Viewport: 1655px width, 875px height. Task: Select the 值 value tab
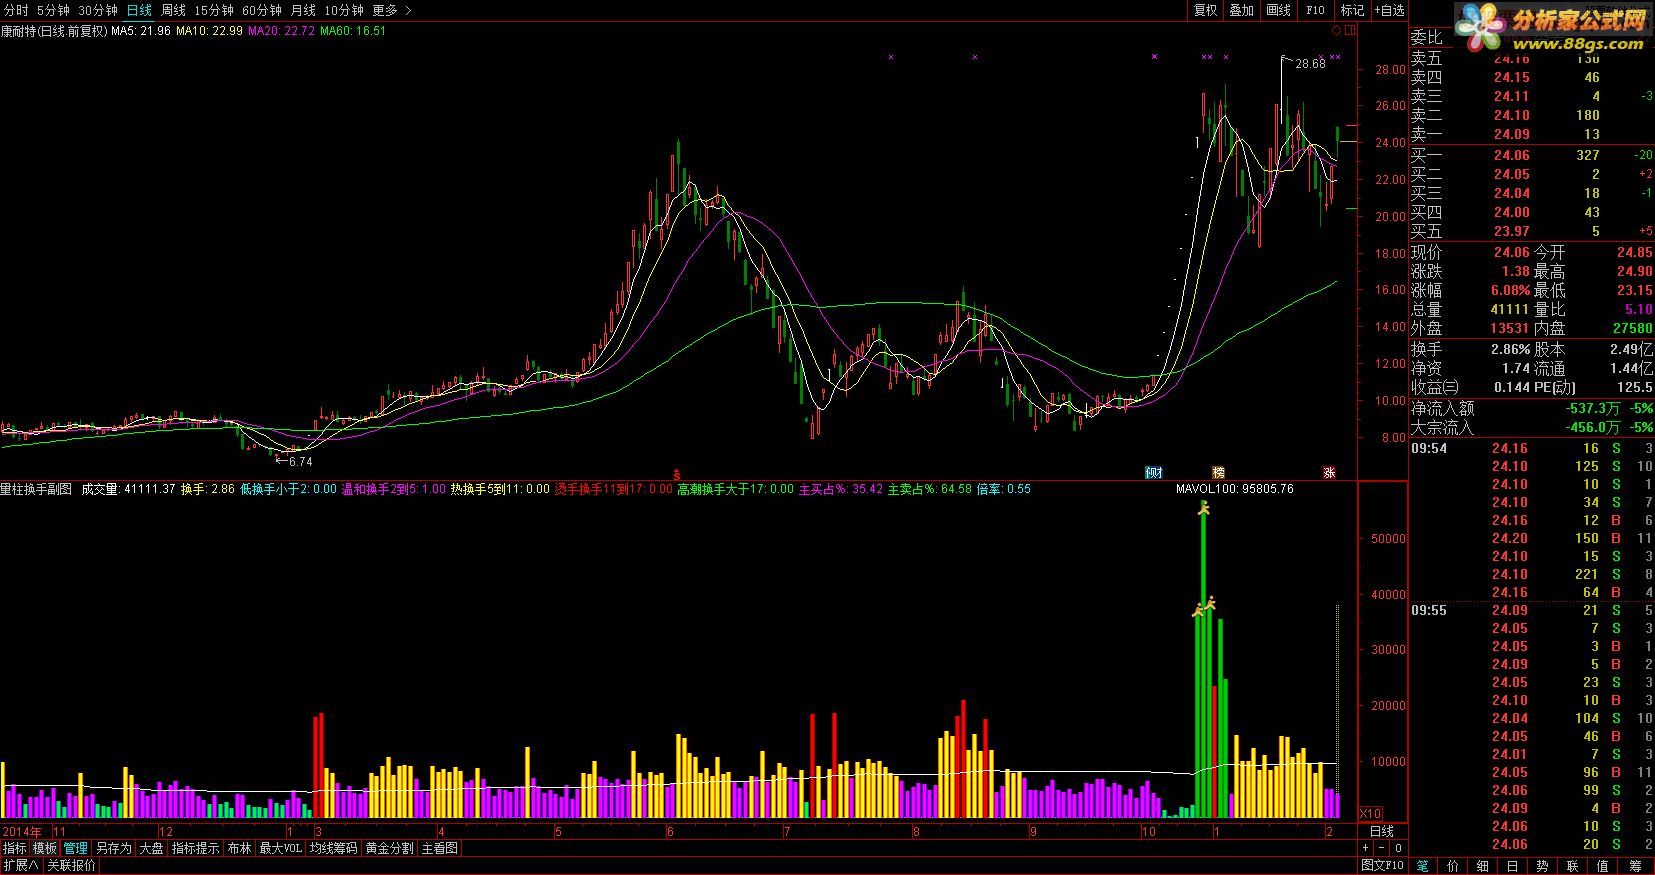point(1603,866)
